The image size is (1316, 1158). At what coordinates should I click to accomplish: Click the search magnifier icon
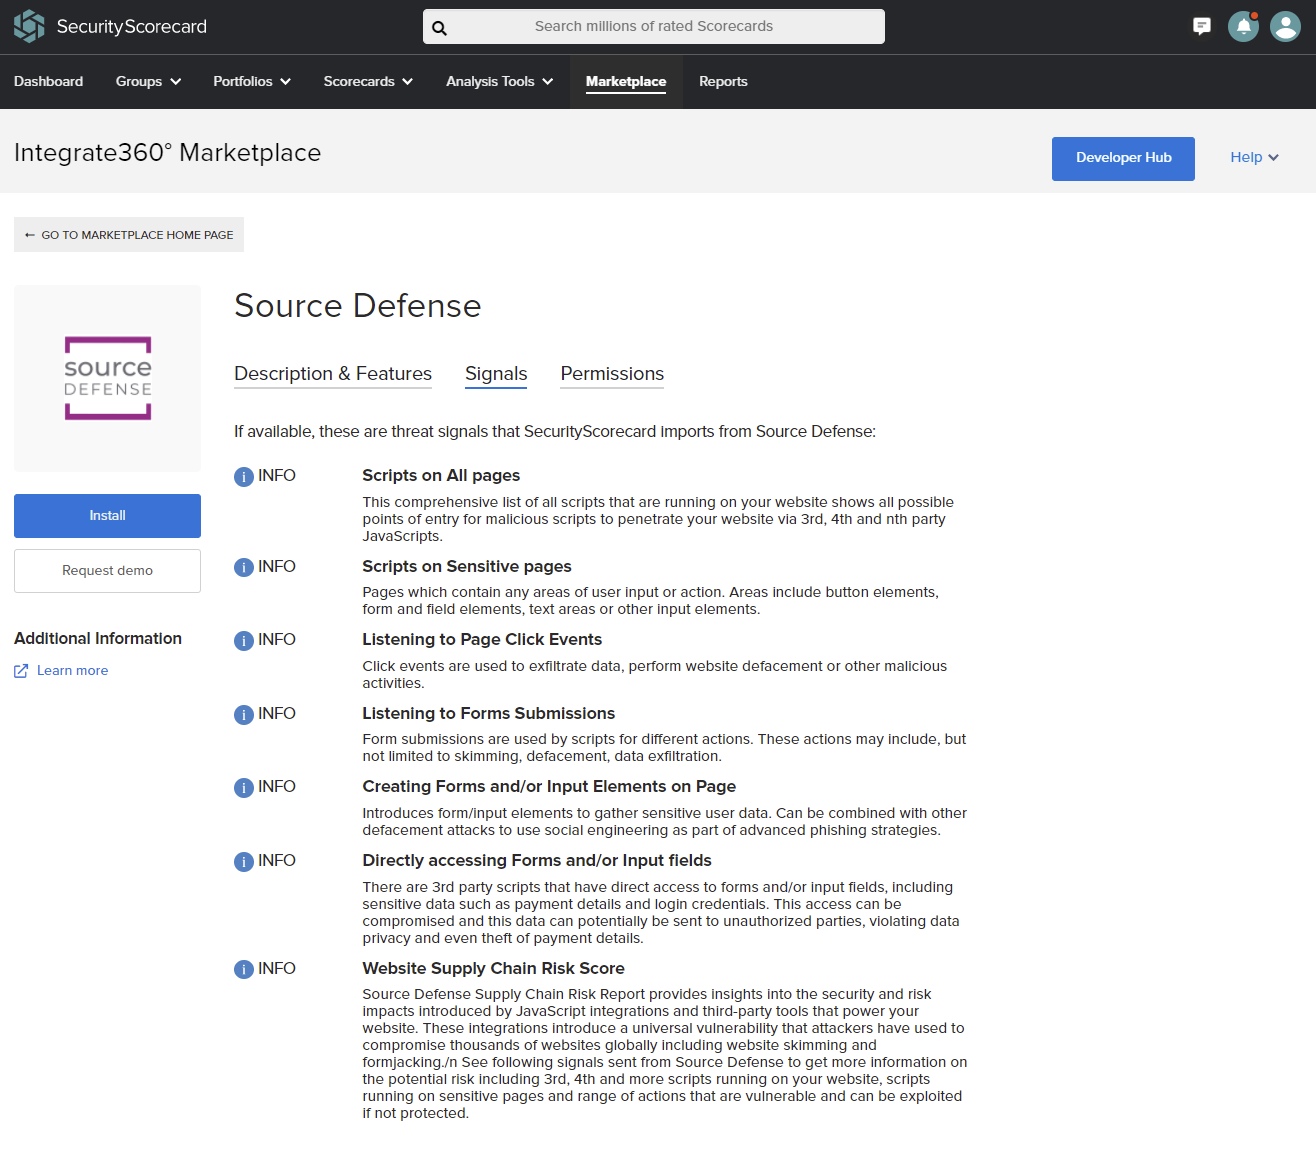440,27
